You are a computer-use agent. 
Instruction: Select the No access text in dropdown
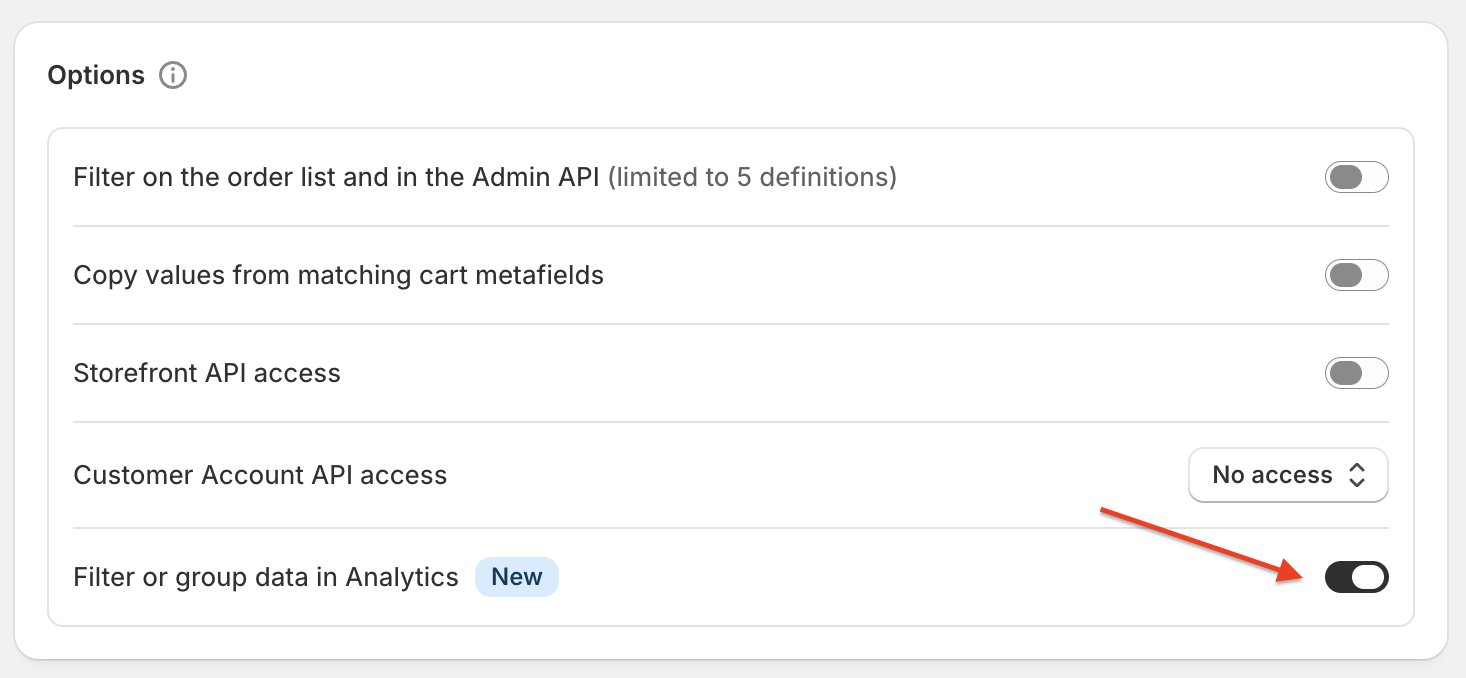coord(1272,475)
